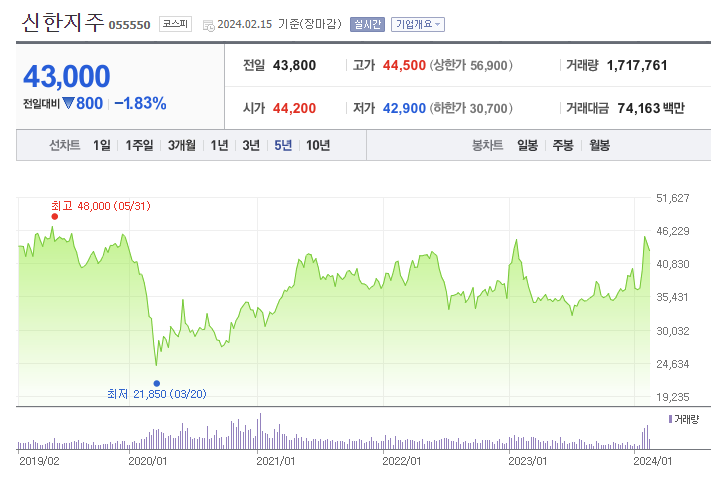Switch to 주봉 candlestick chart

(x=563, y=145)
